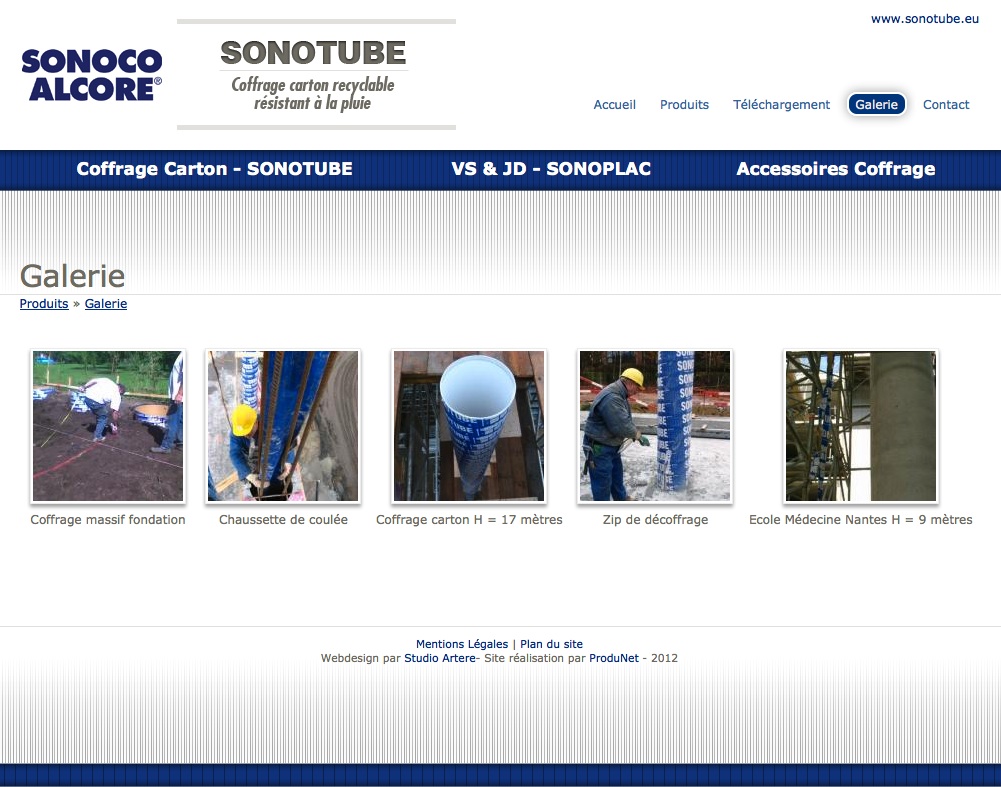
Task: Click Galerie breadcrumb link
Action: coord(106,304)
